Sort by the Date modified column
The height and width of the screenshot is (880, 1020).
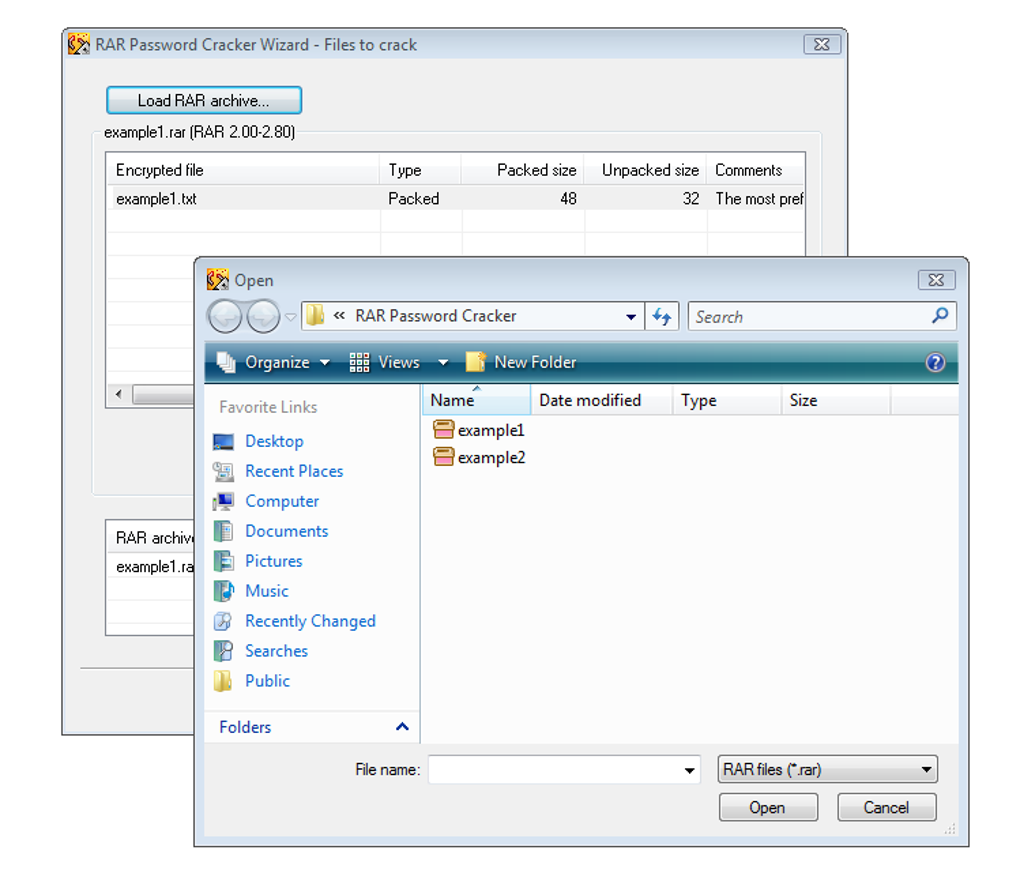coord(601,400)
